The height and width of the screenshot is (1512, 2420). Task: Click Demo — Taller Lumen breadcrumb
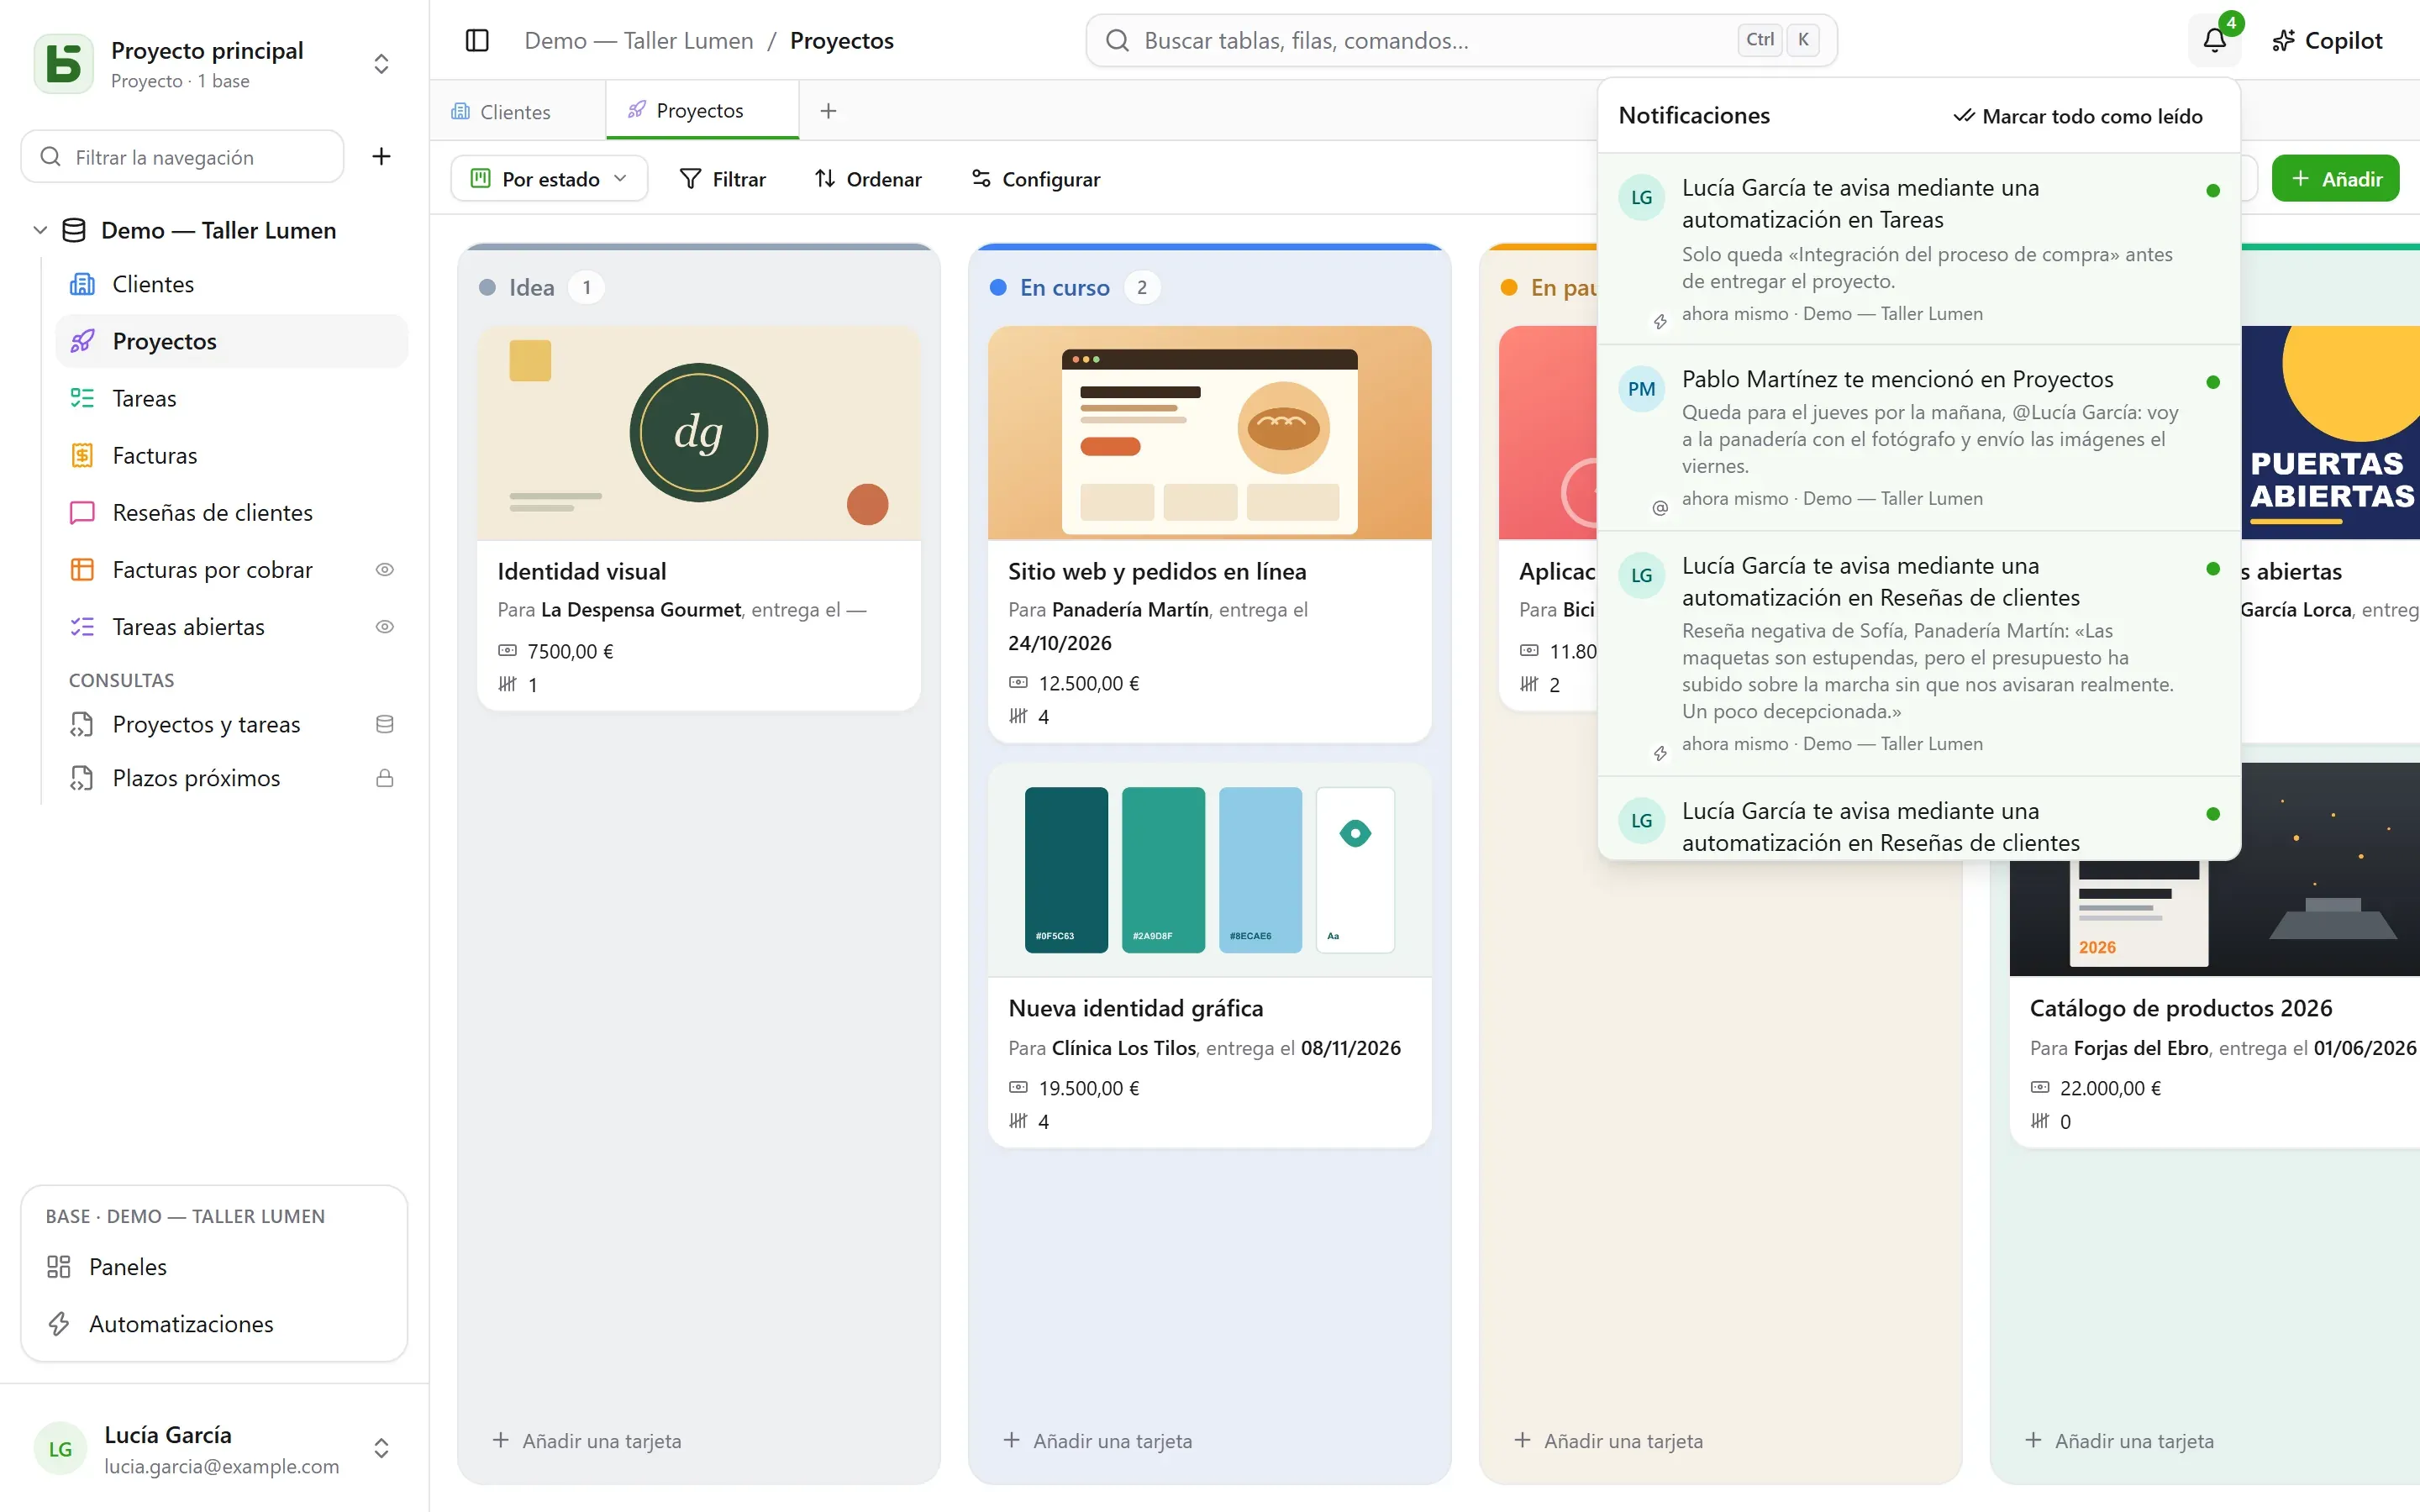click(x=639, y=40)
